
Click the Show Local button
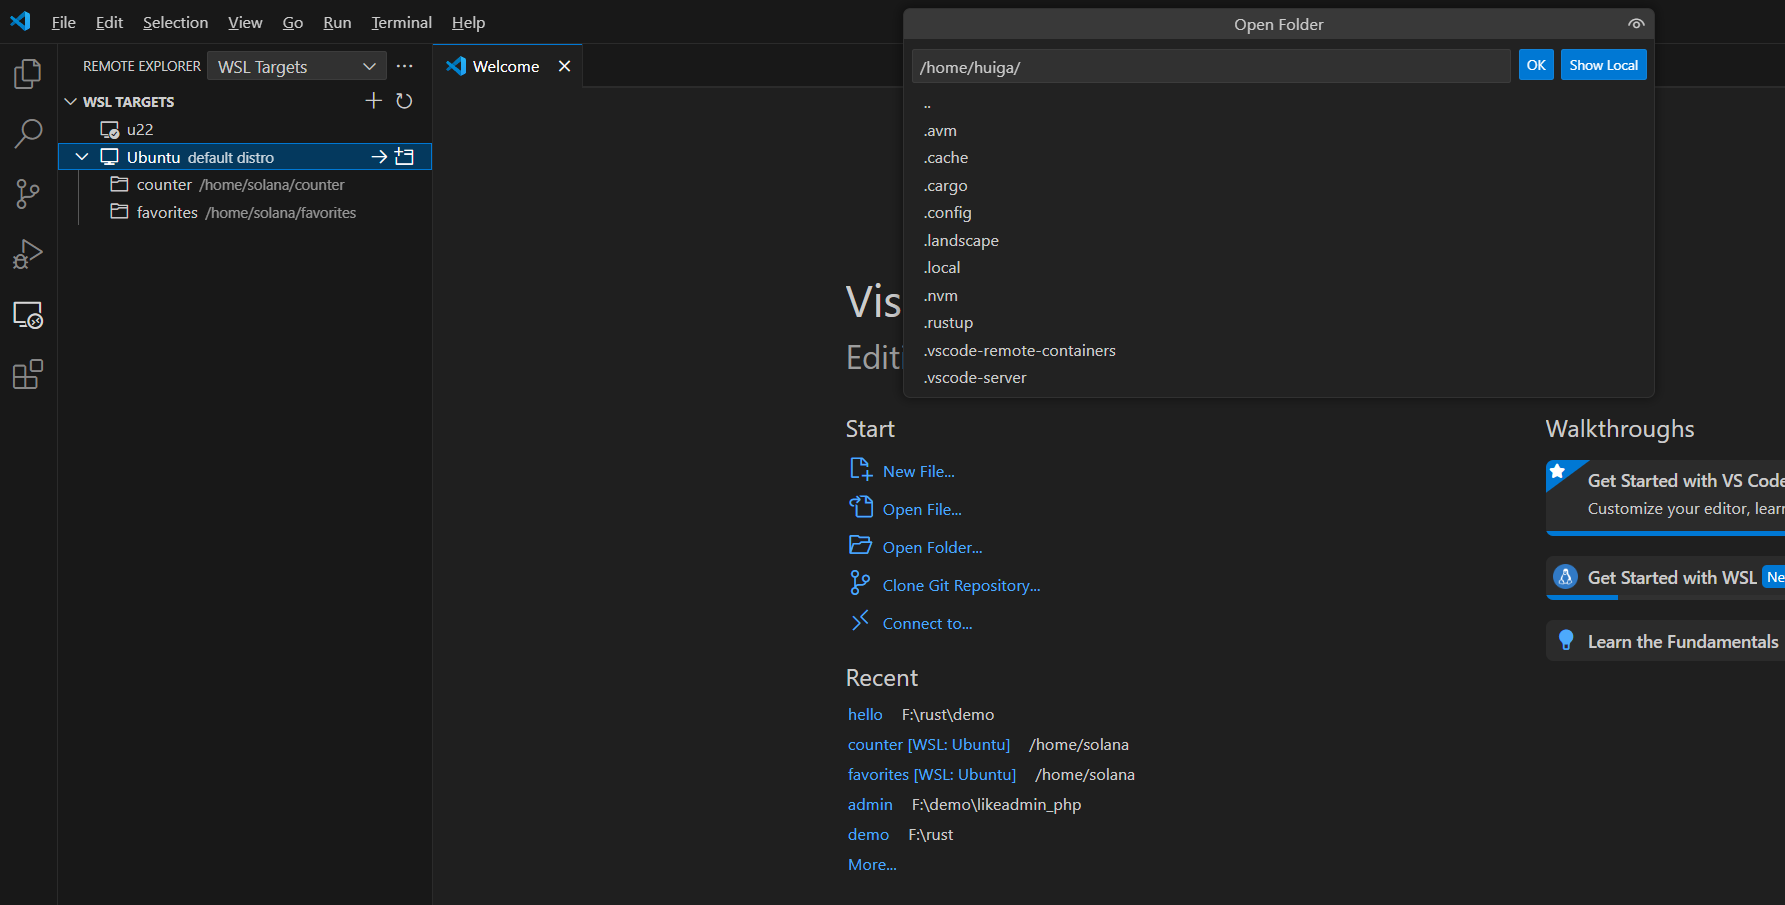click(1603, 65)
